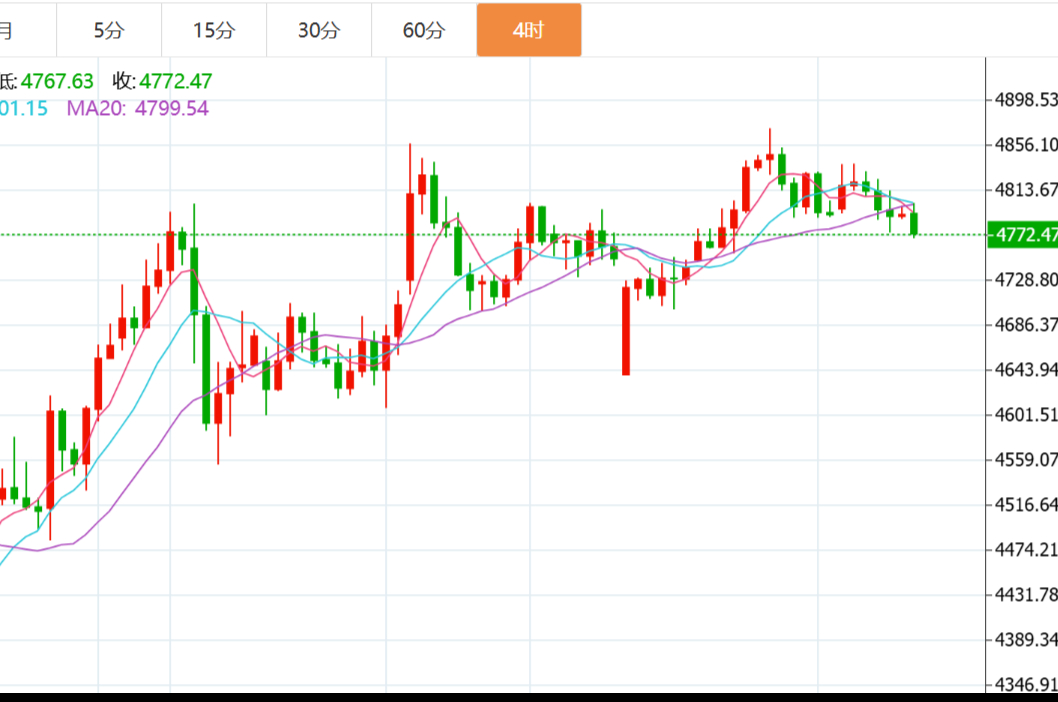Choose the 60分 interval tab
Image resolution: width=1058 pixels, height=702 pixels.
(x=424, y=30)
